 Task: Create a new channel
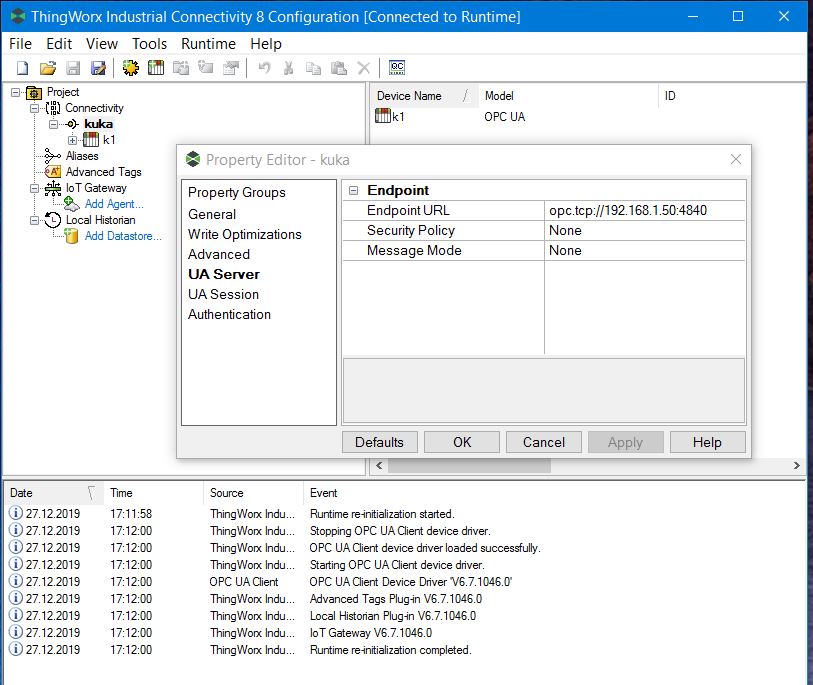(129, 67)
